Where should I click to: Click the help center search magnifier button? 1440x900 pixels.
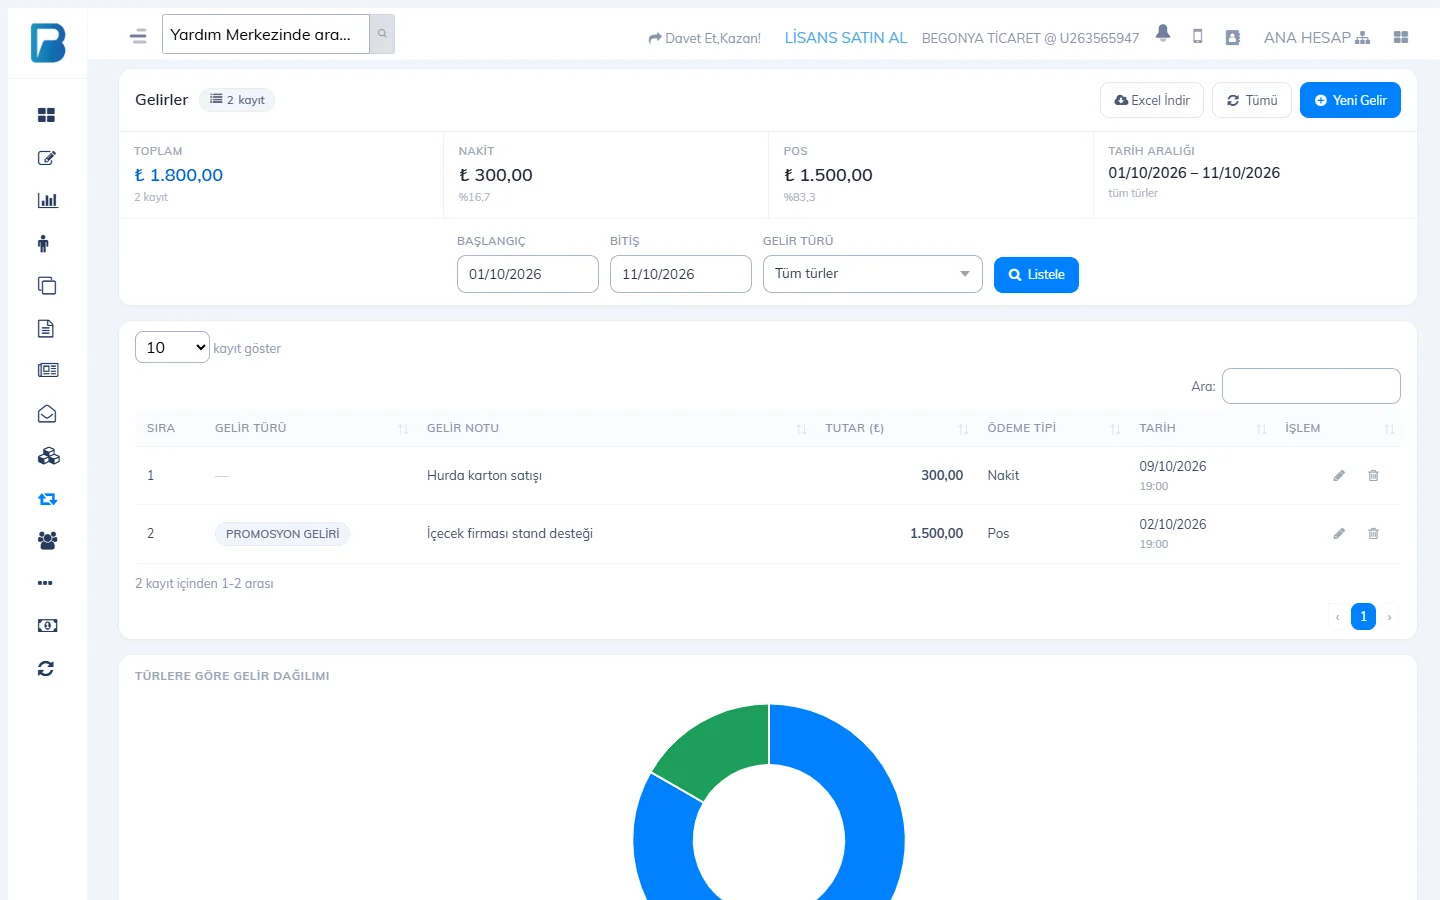pyautogui.click(x=382, y=34)
